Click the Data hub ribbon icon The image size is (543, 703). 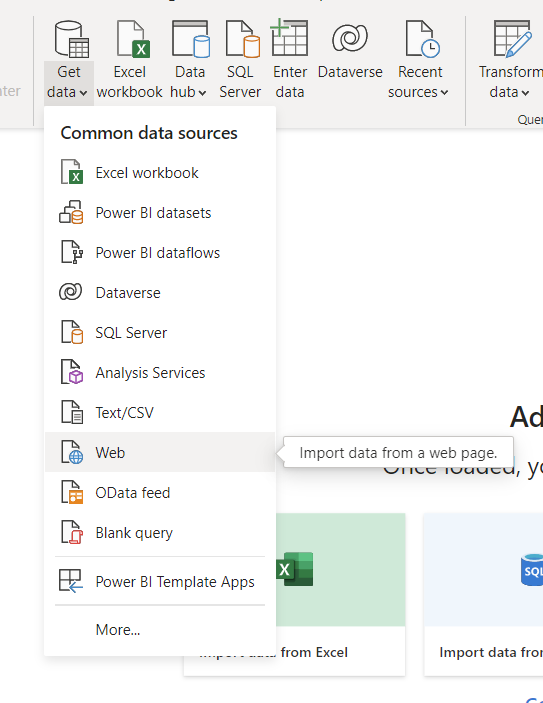[x=191, y=39]
